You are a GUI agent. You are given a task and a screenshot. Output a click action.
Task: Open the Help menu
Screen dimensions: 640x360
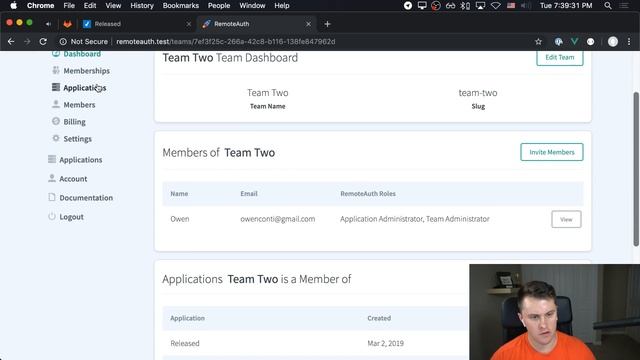point(282,6)
